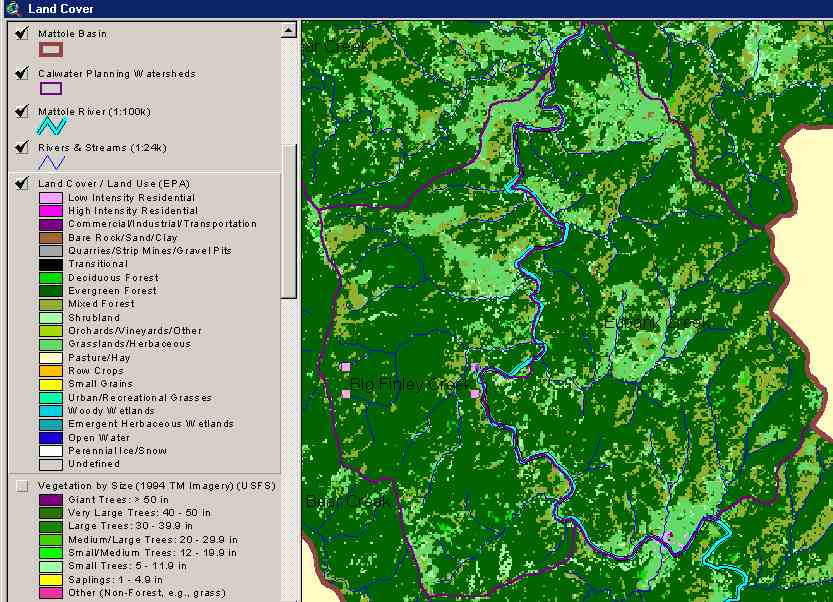Select the Giant Trees purple legend swatch

click(x=51, y=500)
